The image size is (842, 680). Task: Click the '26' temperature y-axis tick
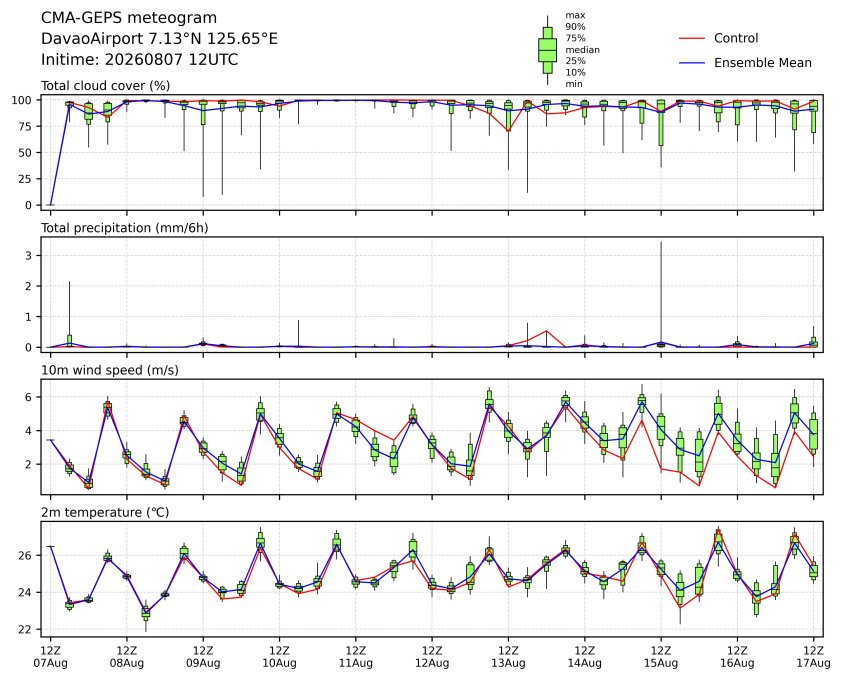pyautogui.click(x=25, y=555)
